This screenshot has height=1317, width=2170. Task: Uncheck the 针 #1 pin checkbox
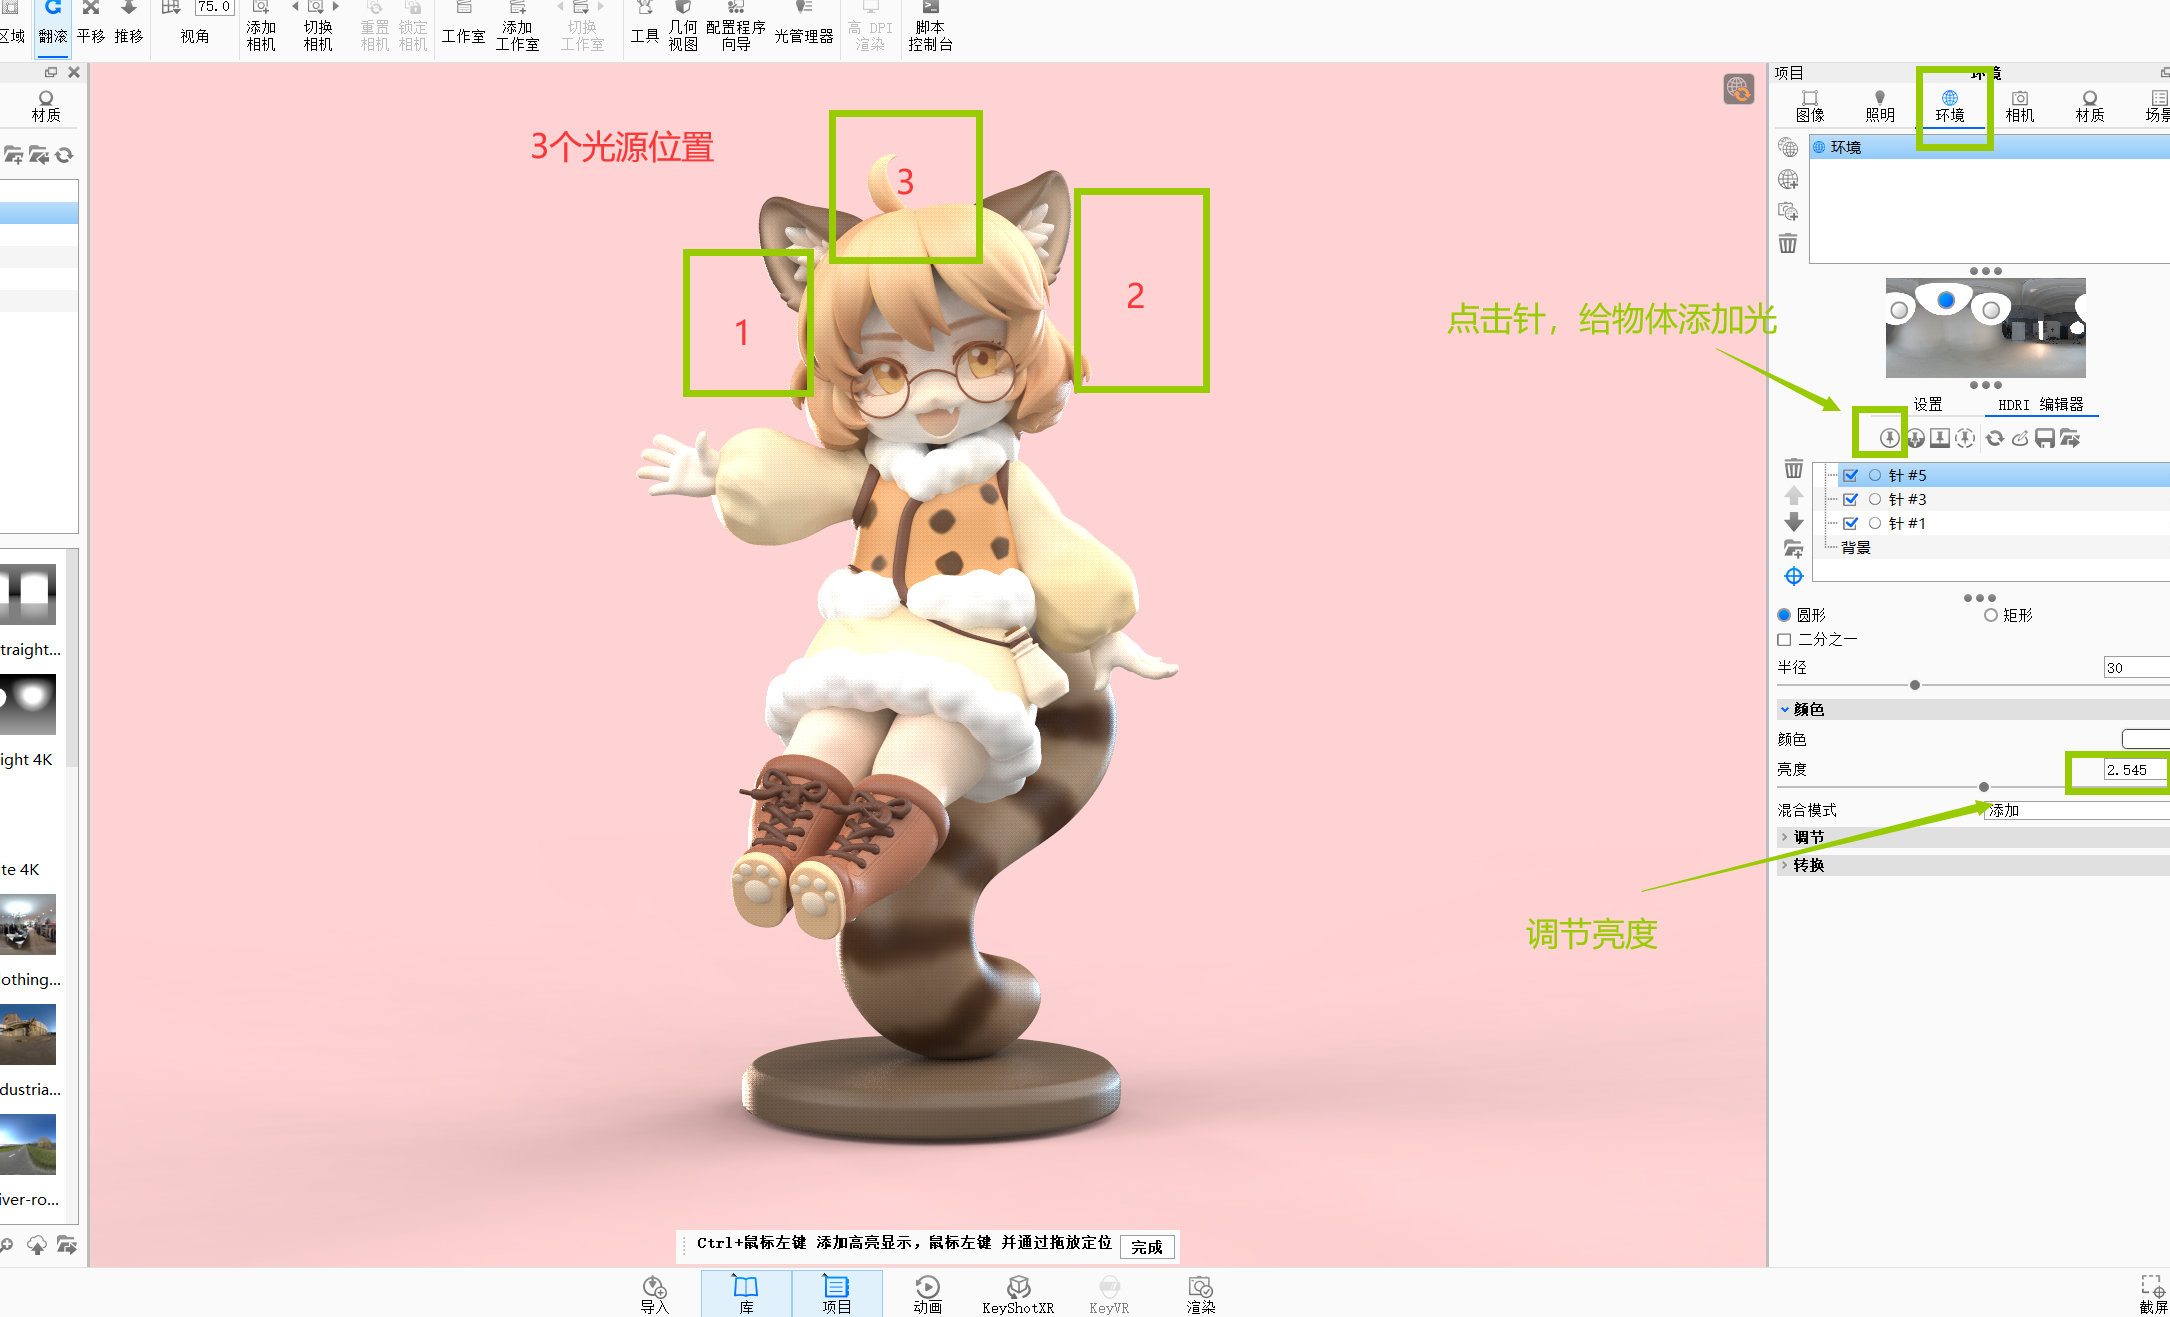pos(1851,523)
